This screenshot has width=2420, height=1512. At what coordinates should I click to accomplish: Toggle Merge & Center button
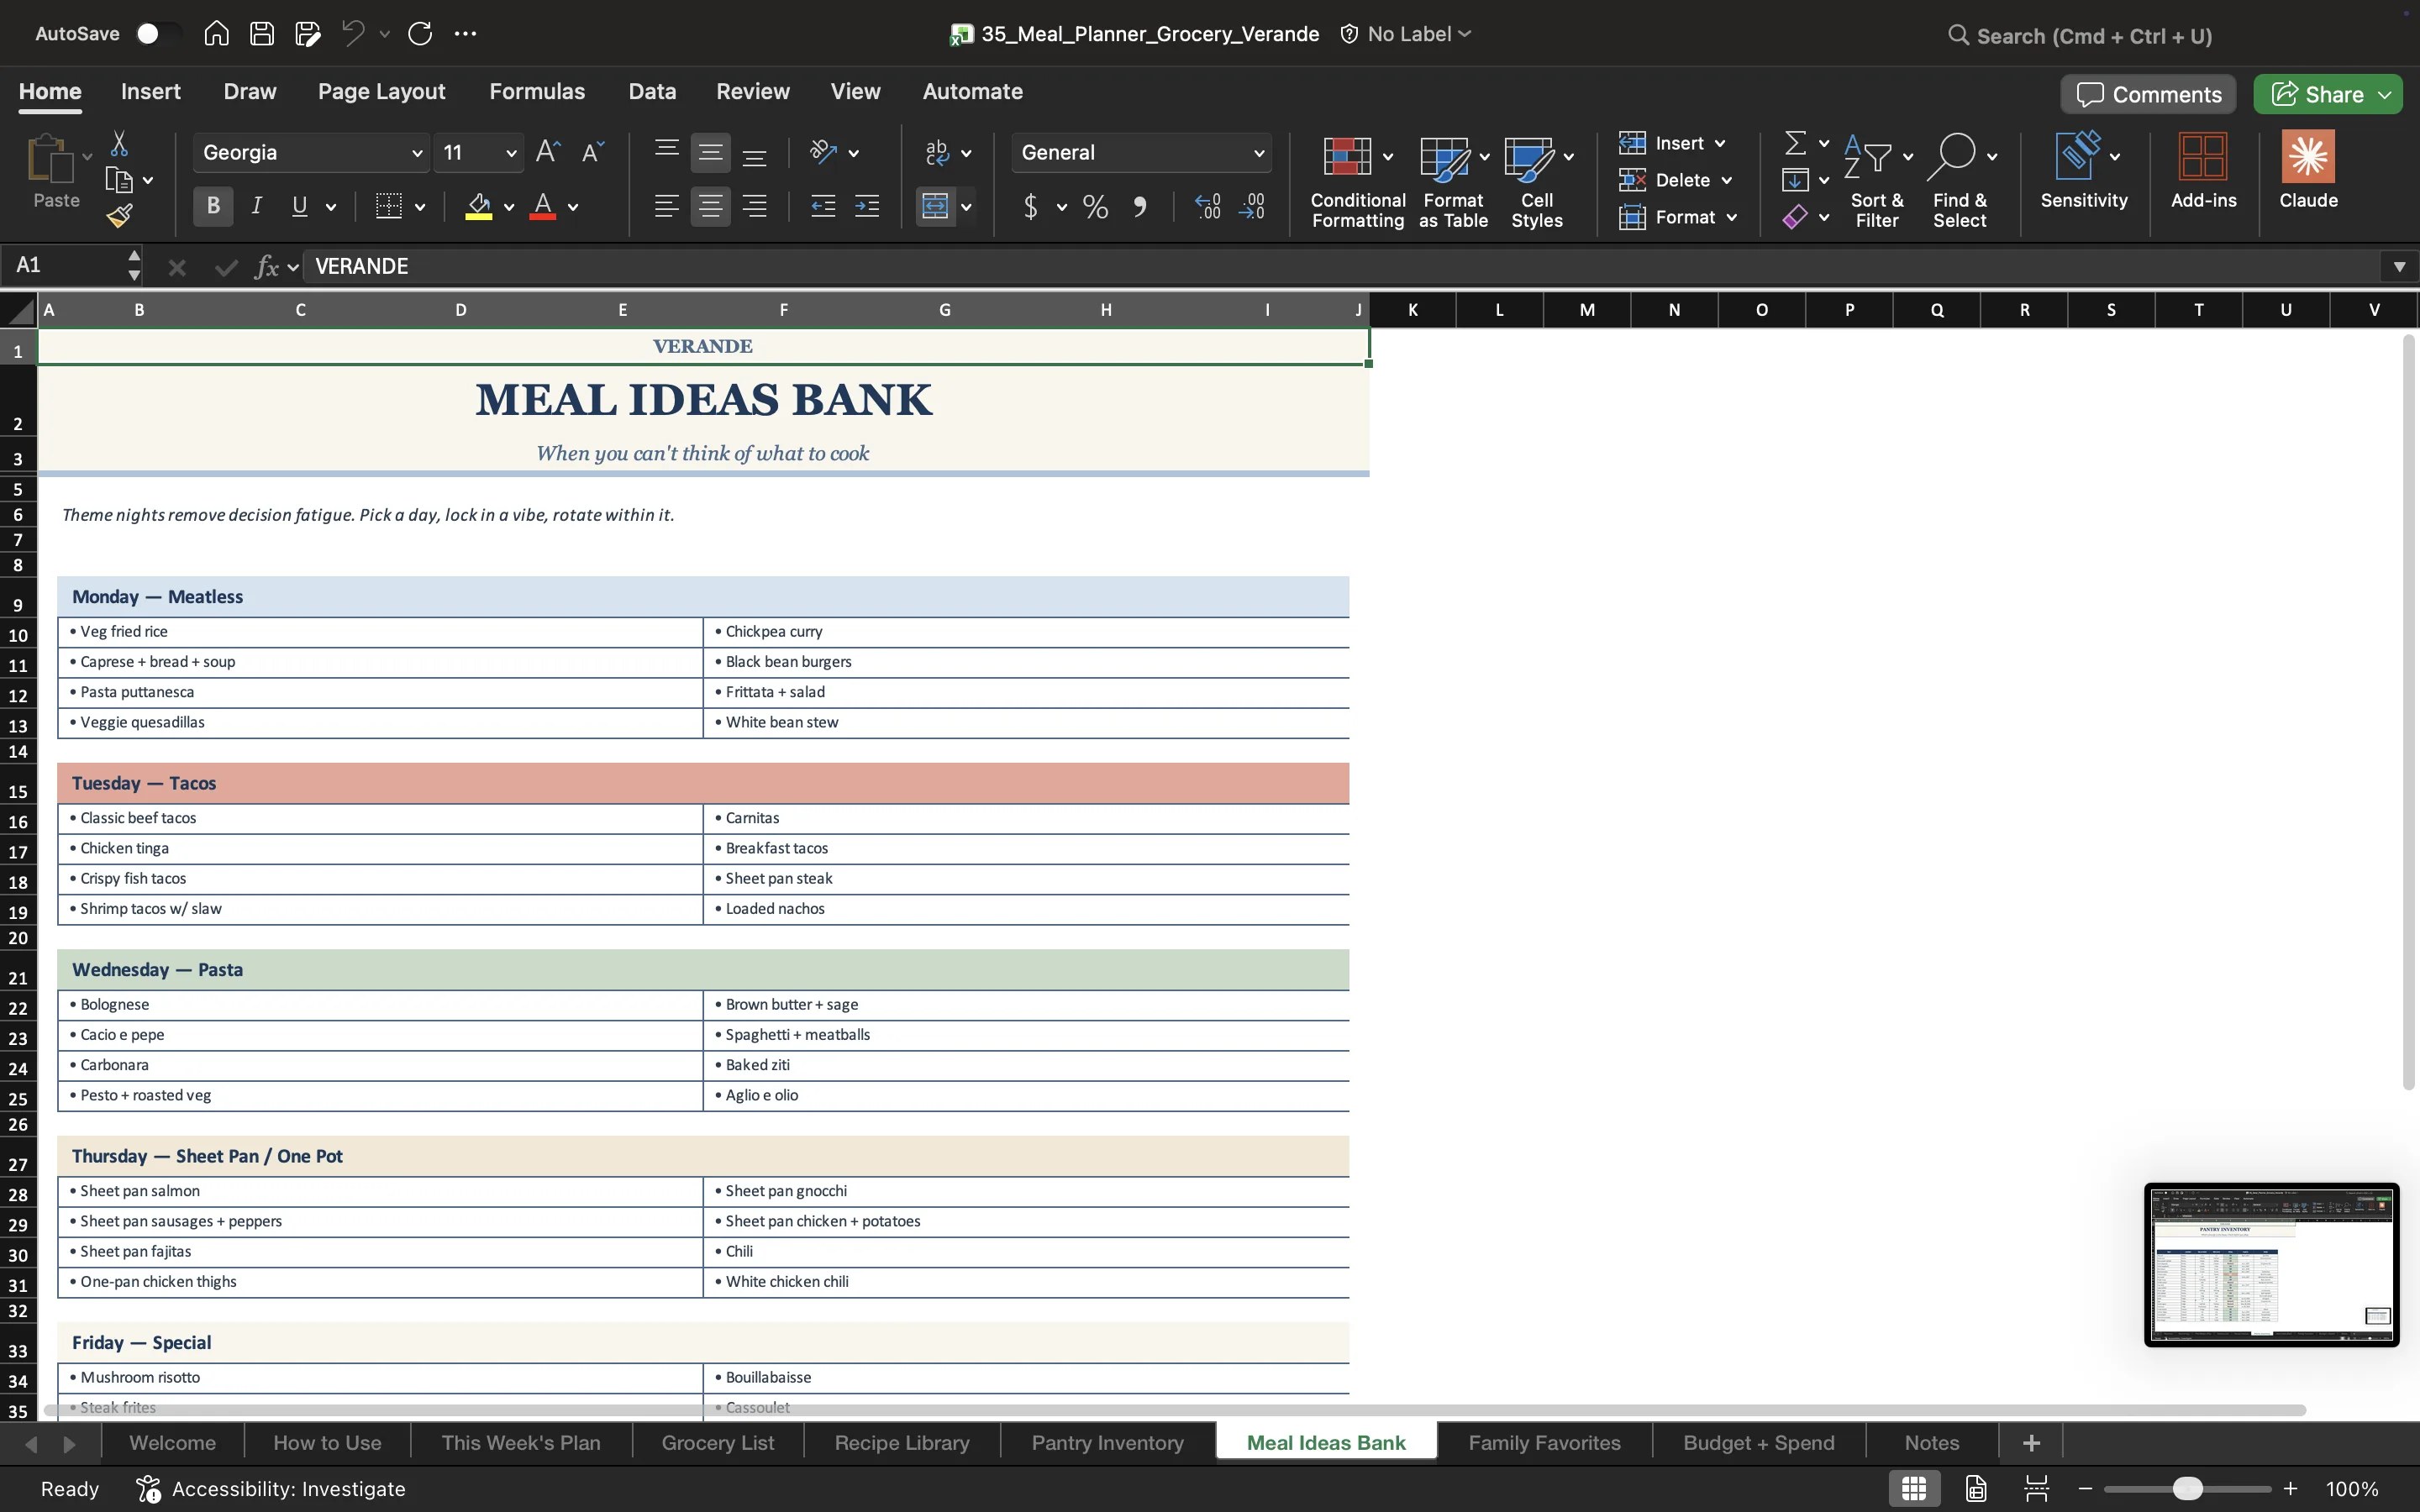[934, 206]
